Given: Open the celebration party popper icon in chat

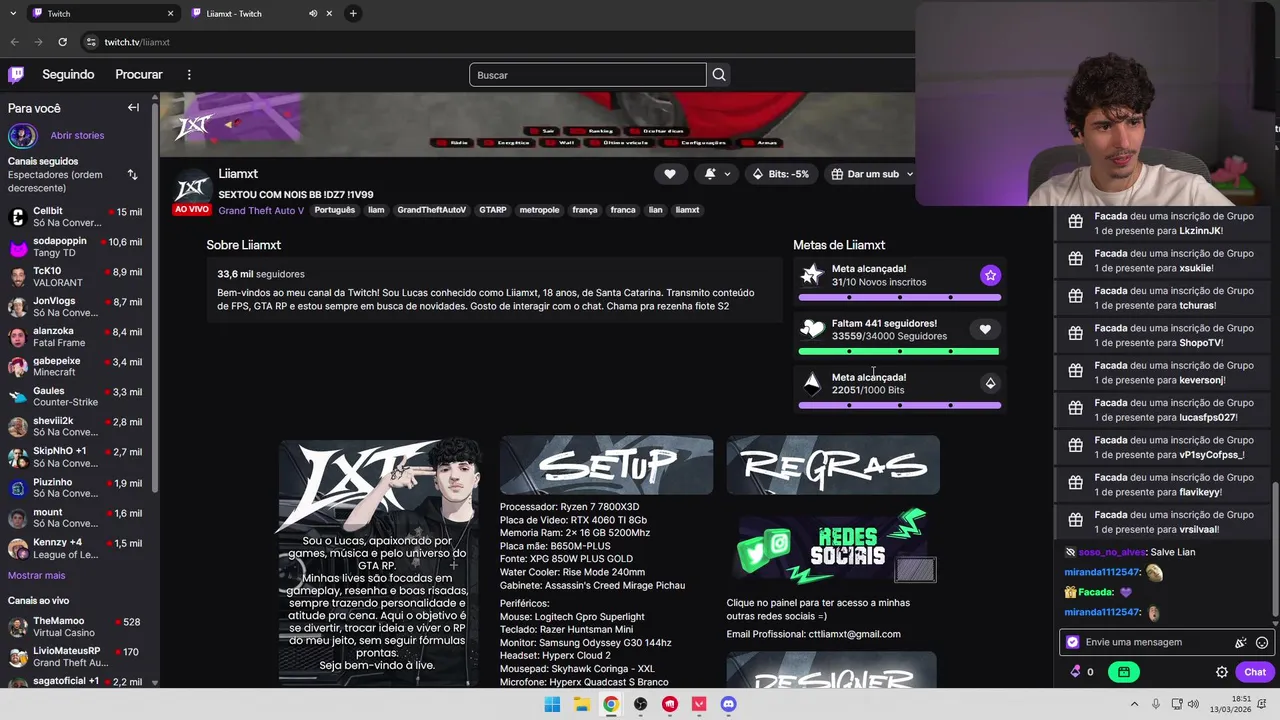Looking at the screenshot, I should click(x=1241, y=643).
